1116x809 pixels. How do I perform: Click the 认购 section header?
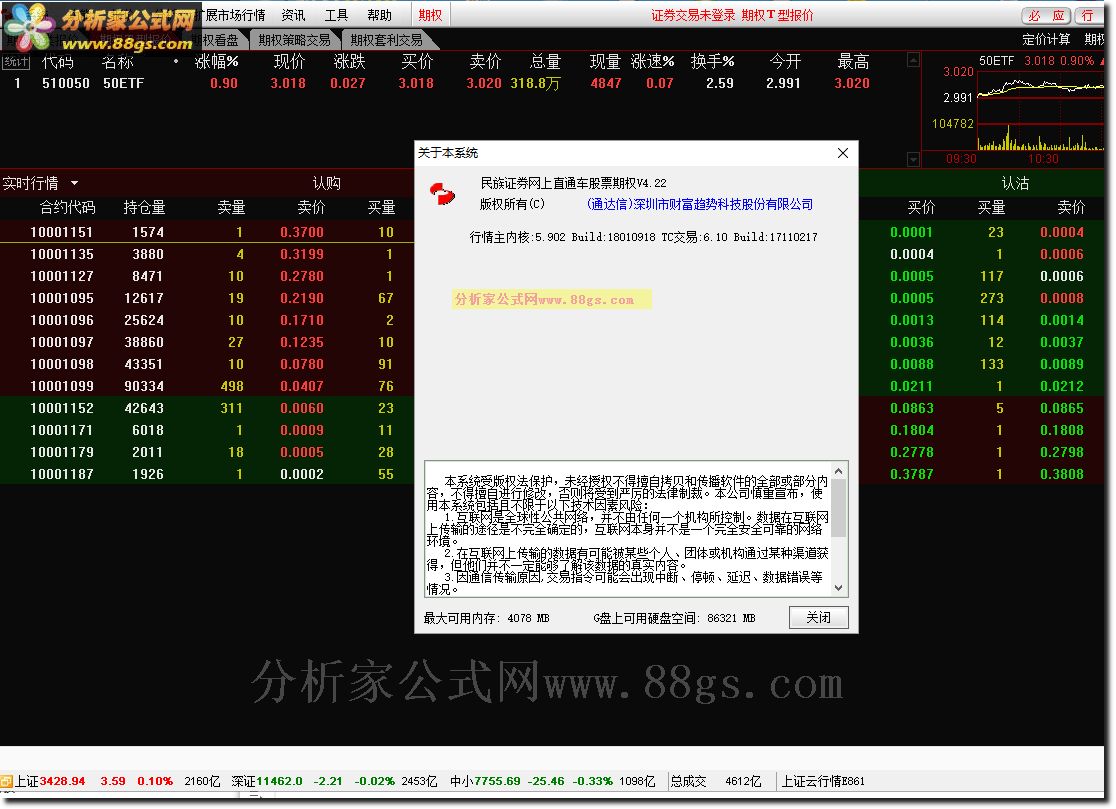tap(327, 183)
